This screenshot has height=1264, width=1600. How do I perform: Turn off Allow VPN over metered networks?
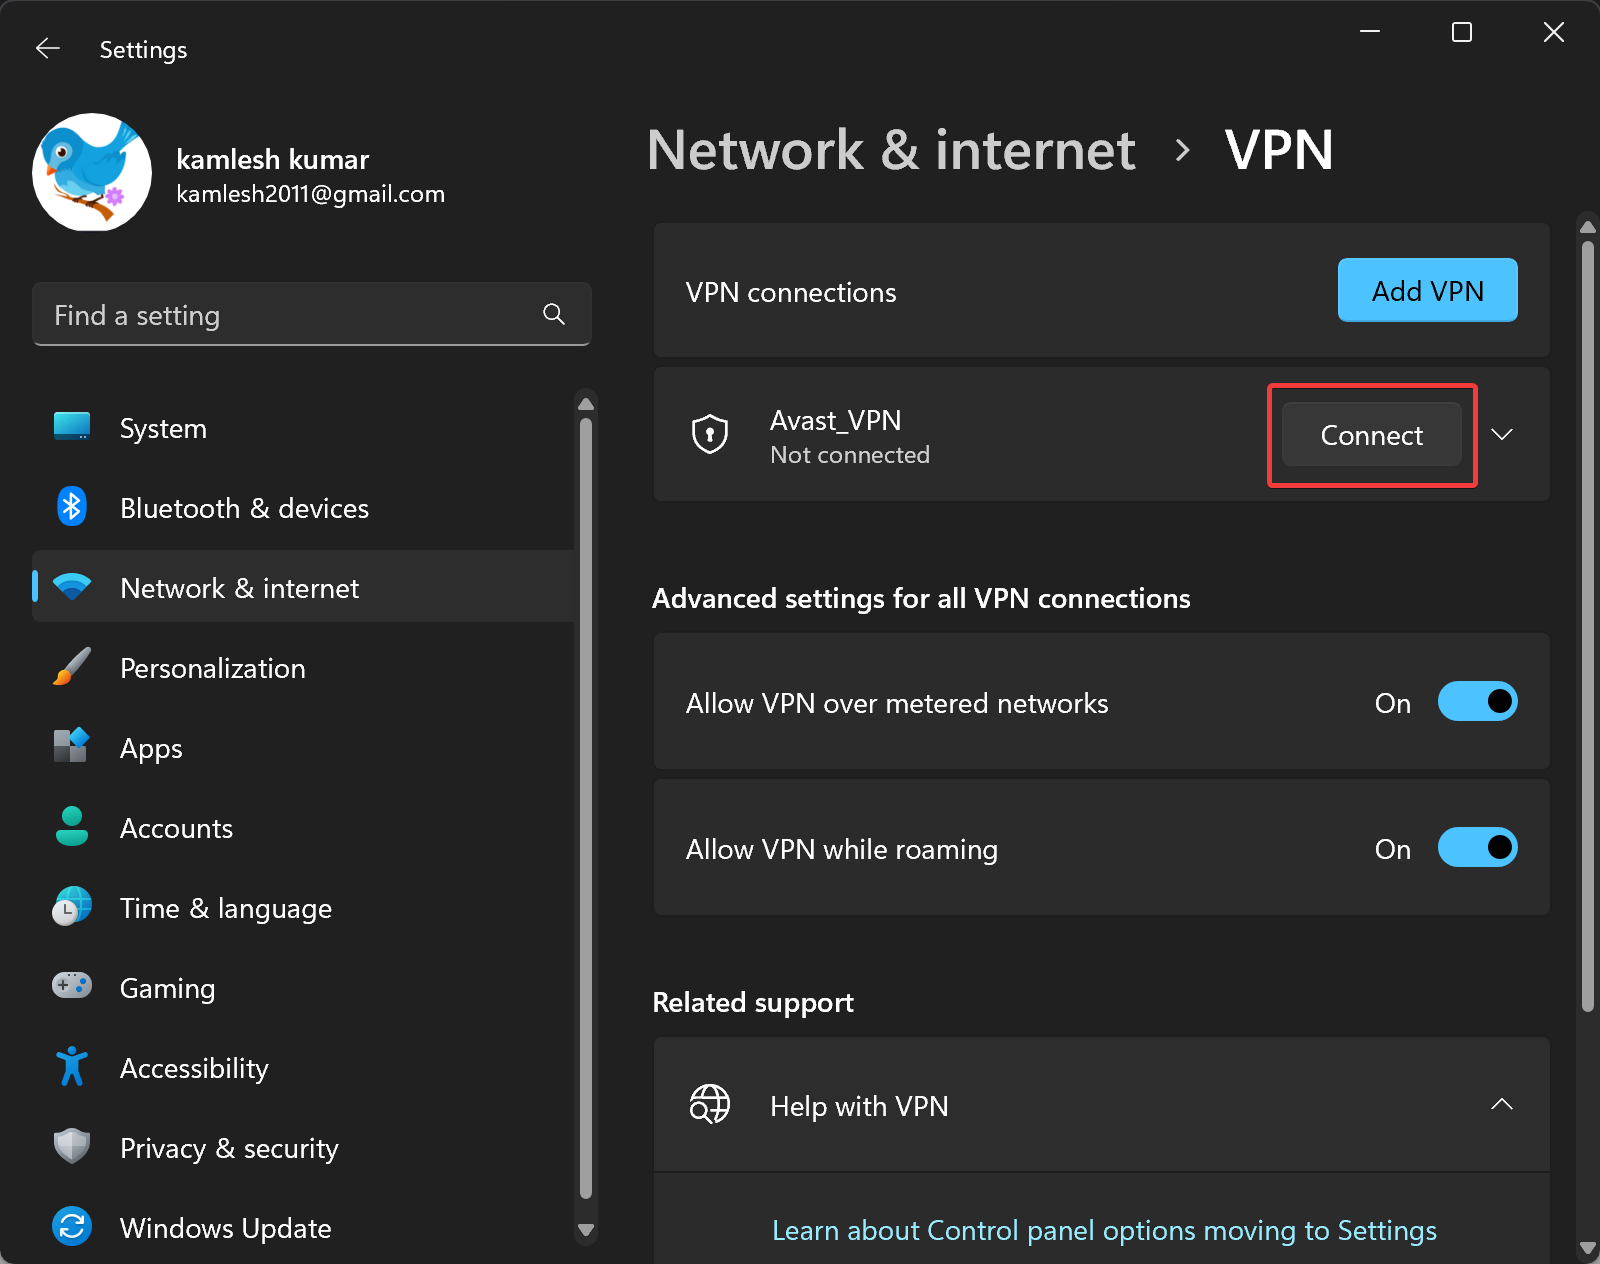pyautogui.click(x=1477, y=701)
